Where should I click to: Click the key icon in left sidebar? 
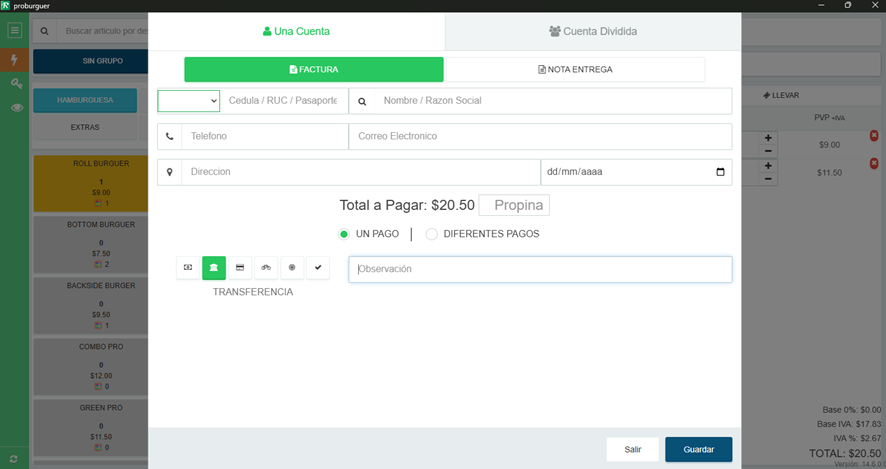pos(16,84)
